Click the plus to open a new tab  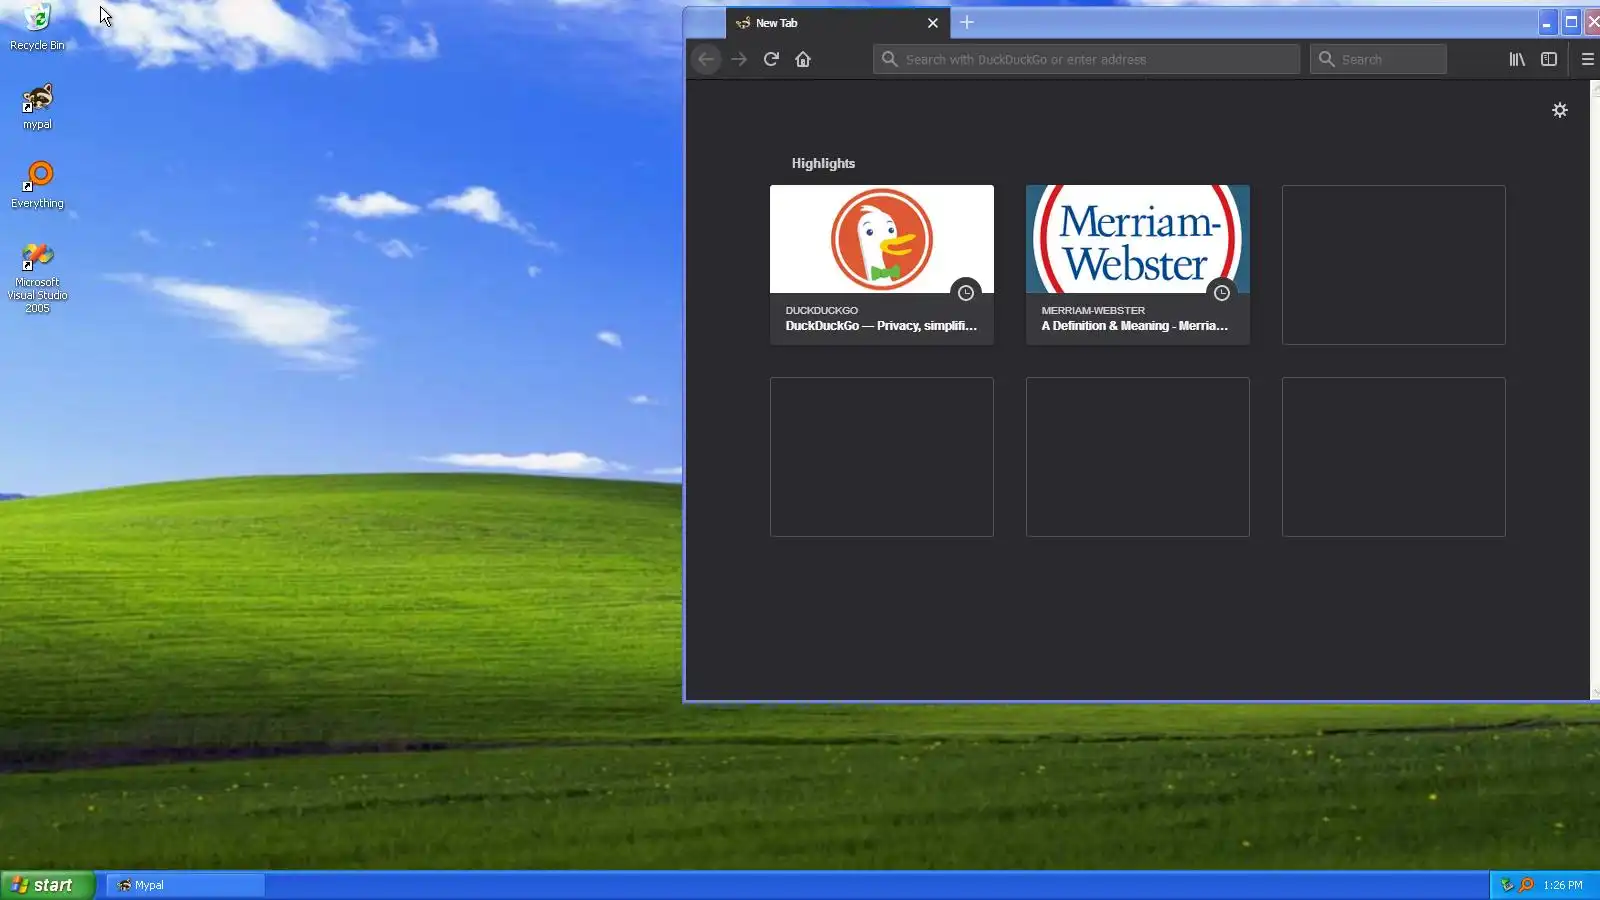click(x=967, y=22)
